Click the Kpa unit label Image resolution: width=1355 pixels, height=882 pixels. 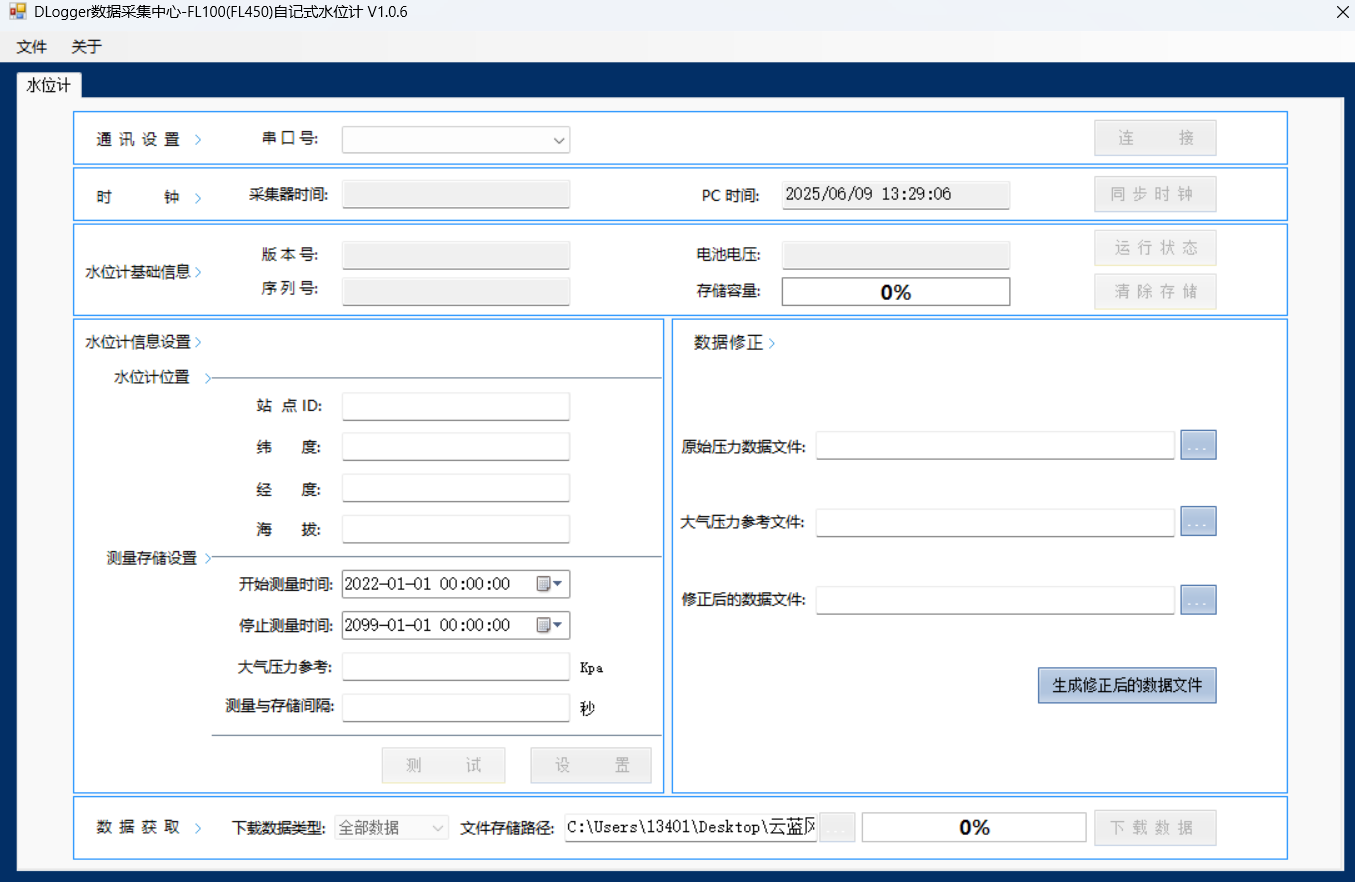pyautogui.click(x=592, y=668)
